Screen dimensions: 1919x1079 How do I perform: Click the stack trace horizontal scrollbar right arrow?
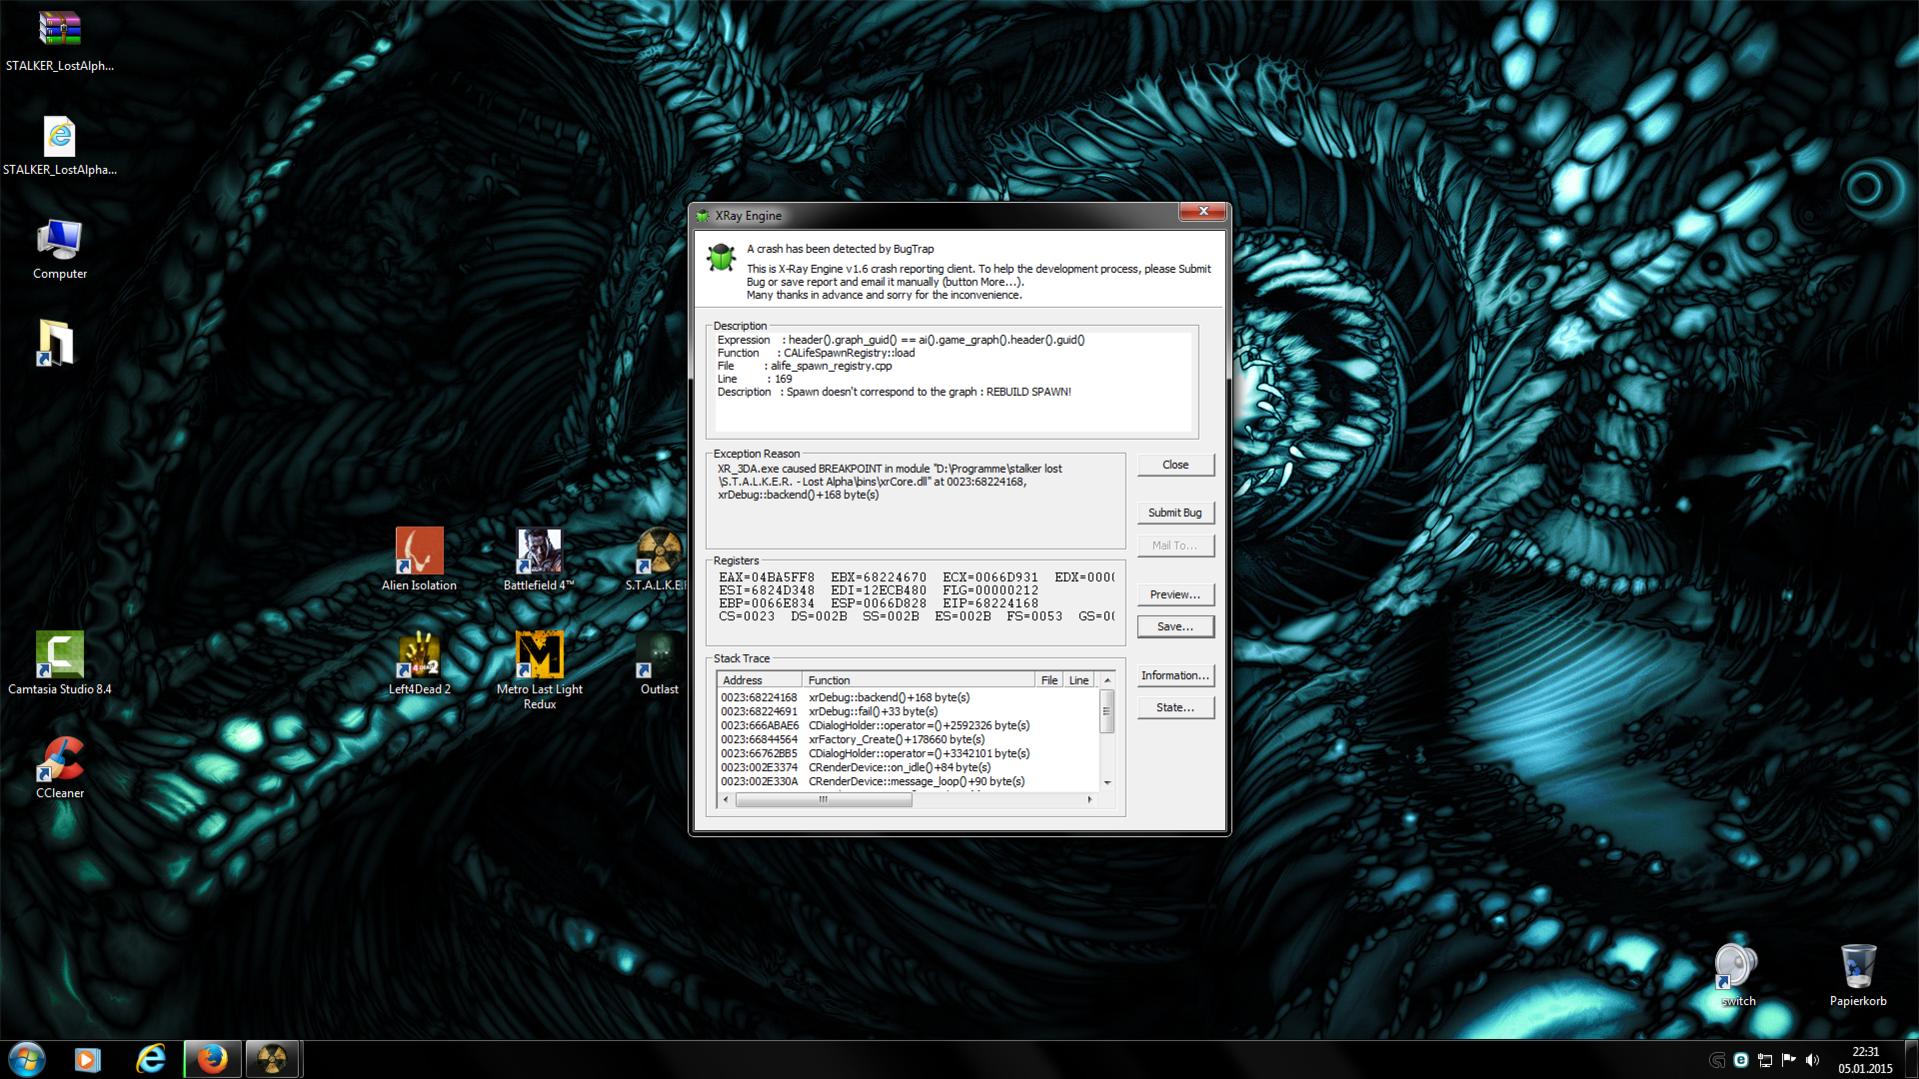(1090, 800)
